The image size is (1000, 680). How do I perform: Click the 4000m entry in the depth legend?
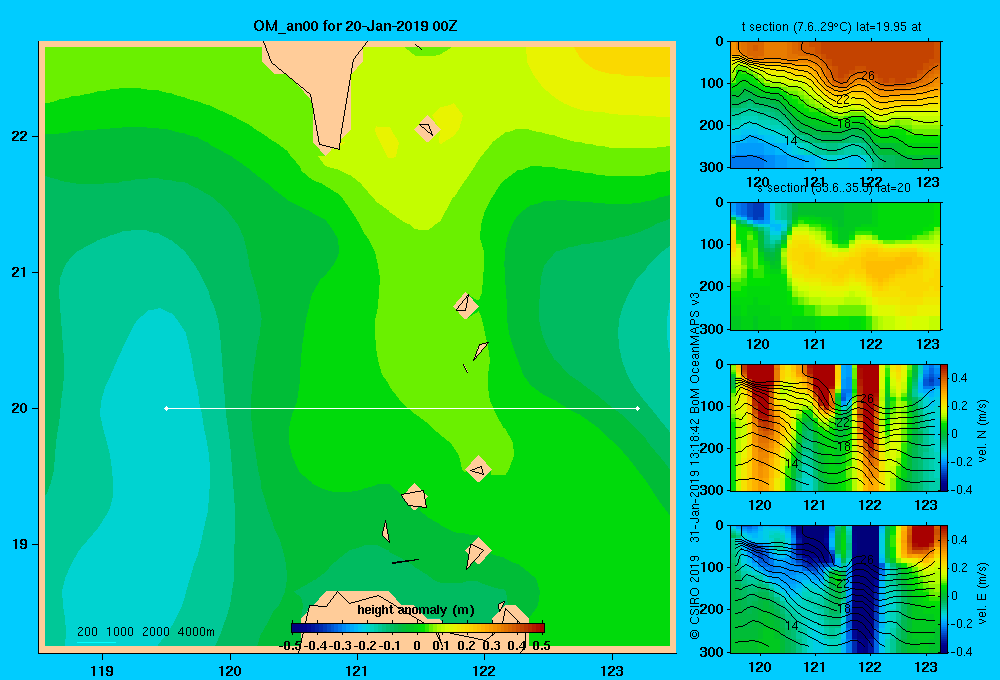coord(196,632)
